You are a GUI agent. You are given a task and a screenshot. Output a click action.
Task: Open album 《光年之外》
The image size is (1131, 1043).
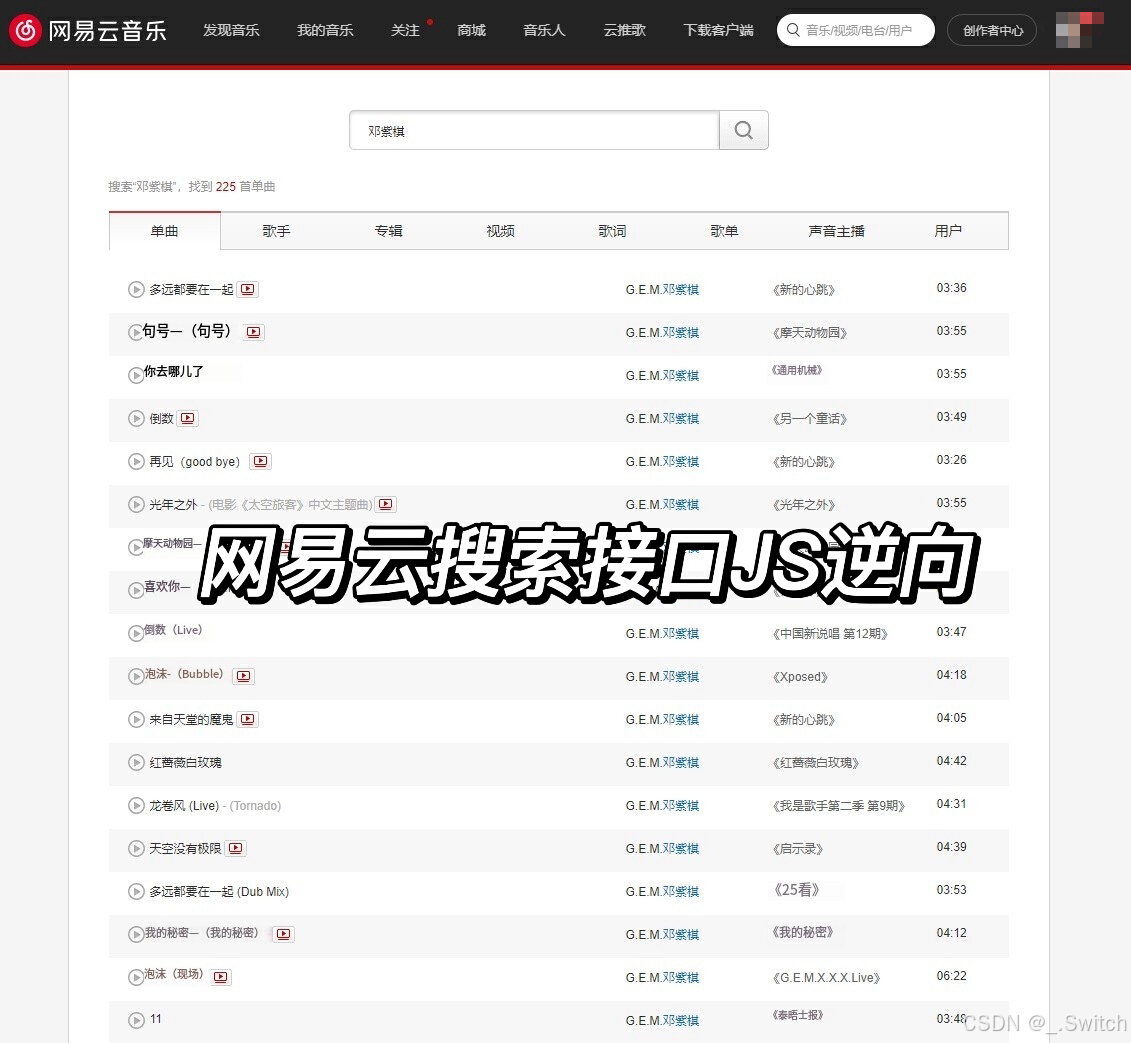coord(804,504)
